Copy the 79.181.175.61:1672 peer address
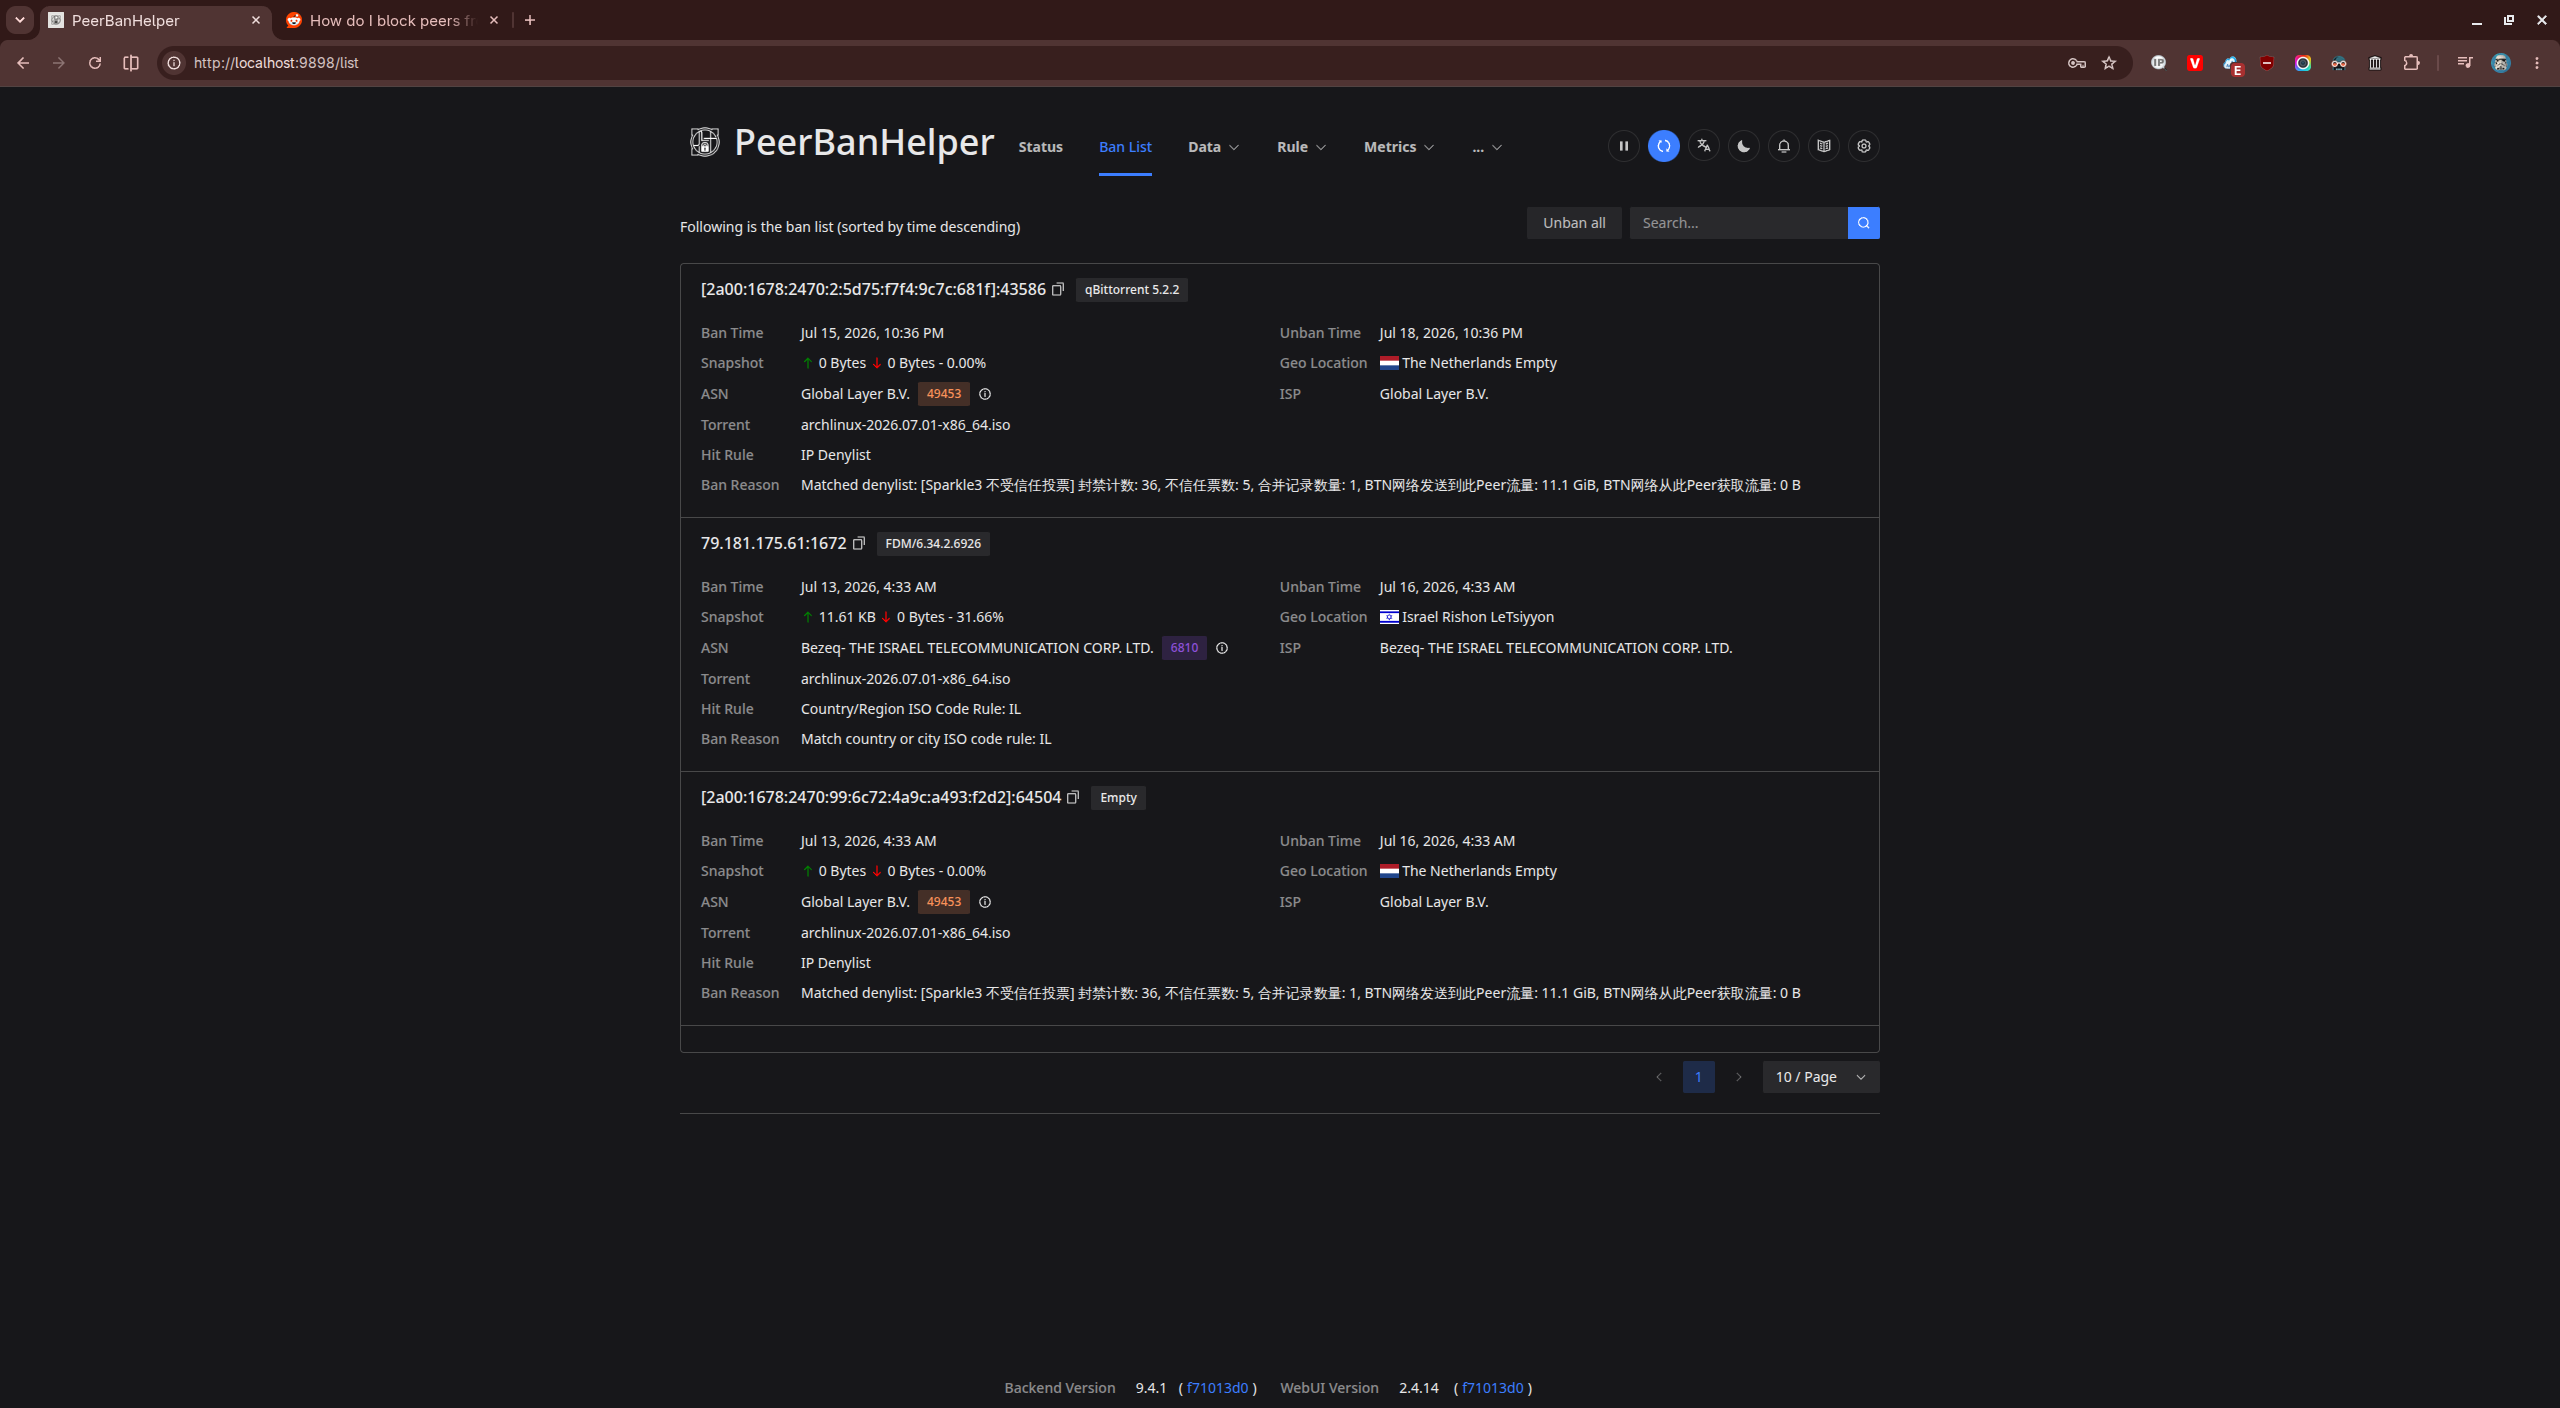Viewport: 2560px width, 1408px height. click(x=858, y=544)
